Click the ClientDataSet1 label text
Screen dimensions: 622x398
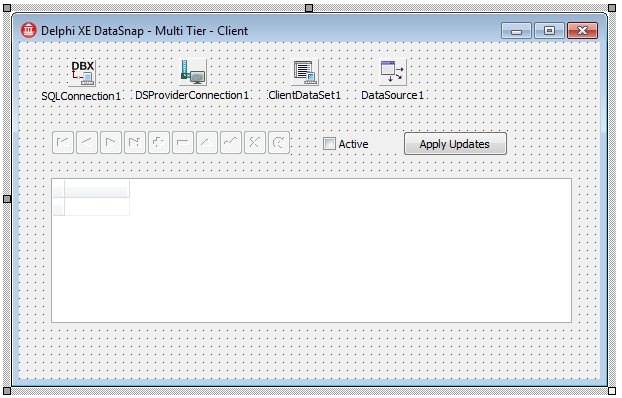coord(305,96)
